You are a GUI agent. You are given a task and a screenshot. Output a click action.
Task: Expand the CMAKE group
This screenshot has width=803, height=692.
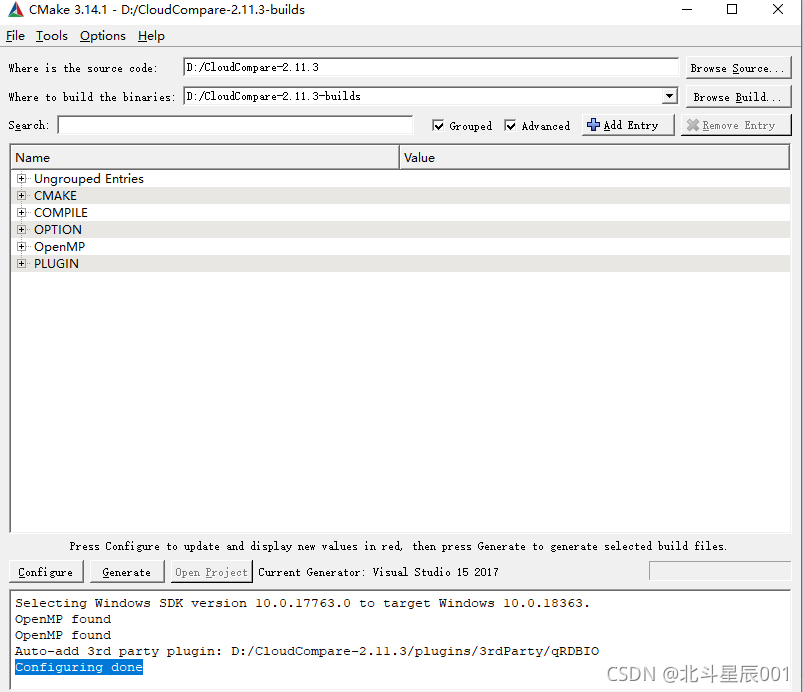coord(22,195)
